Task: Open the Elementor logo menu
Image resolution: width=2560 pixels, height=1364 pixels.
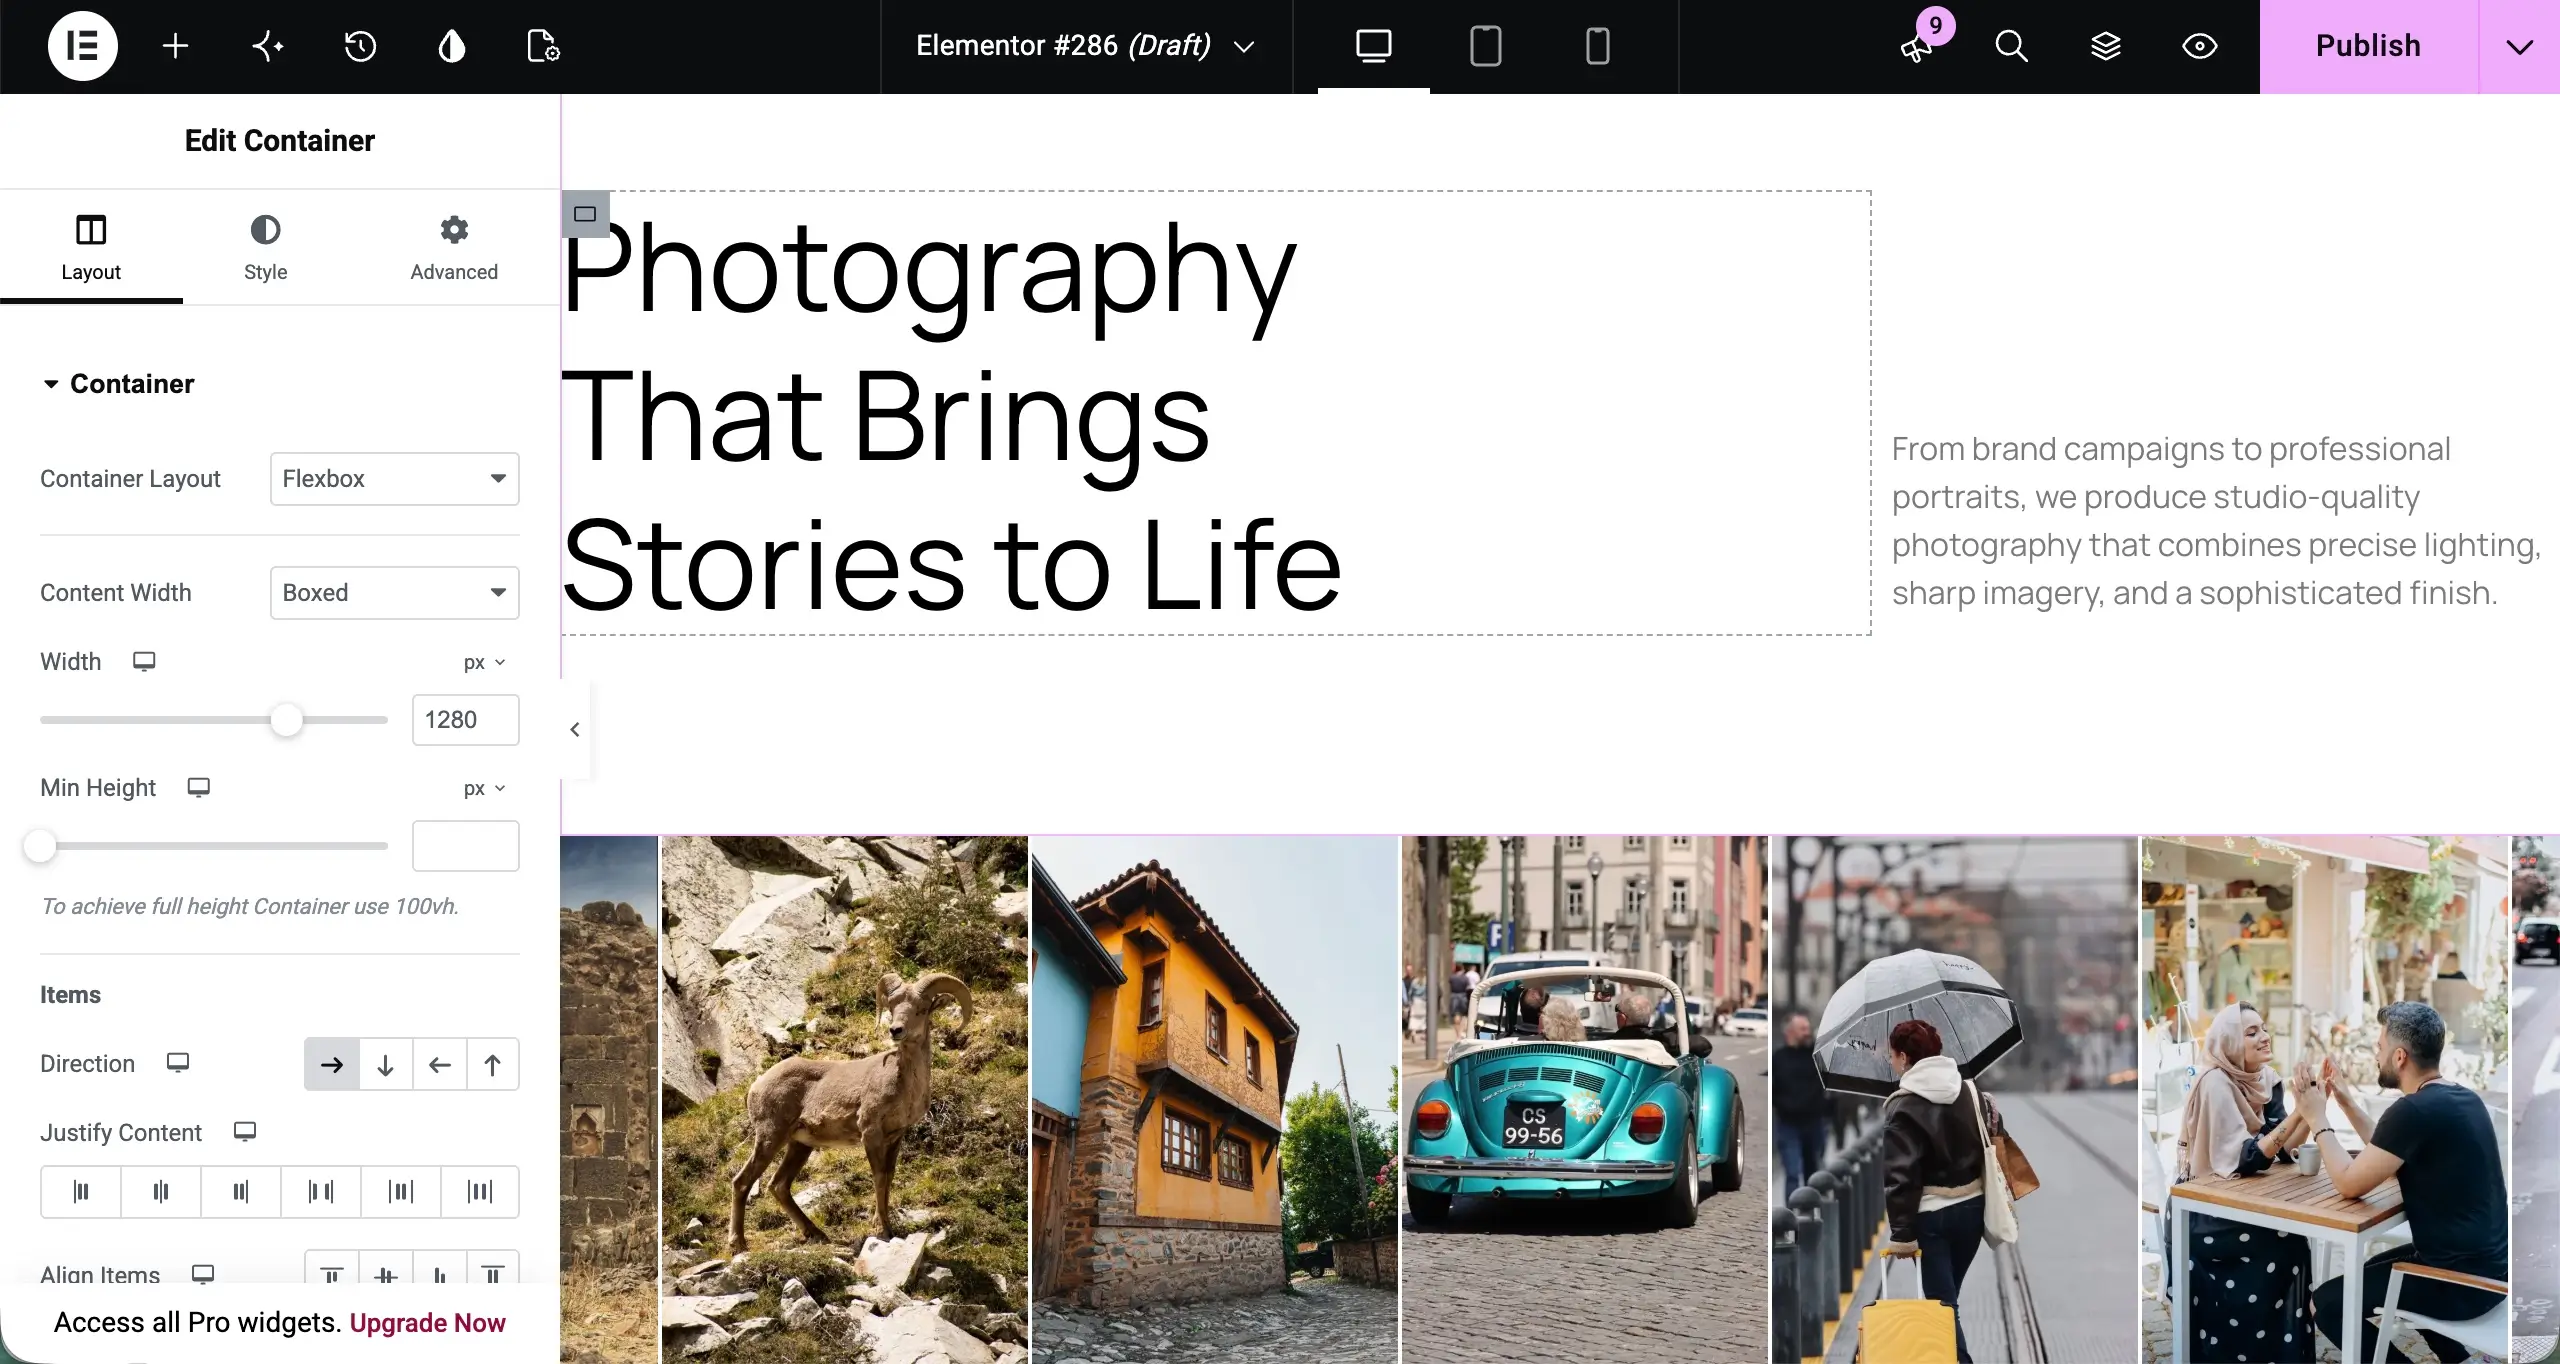Action: (x=83, y=46)
